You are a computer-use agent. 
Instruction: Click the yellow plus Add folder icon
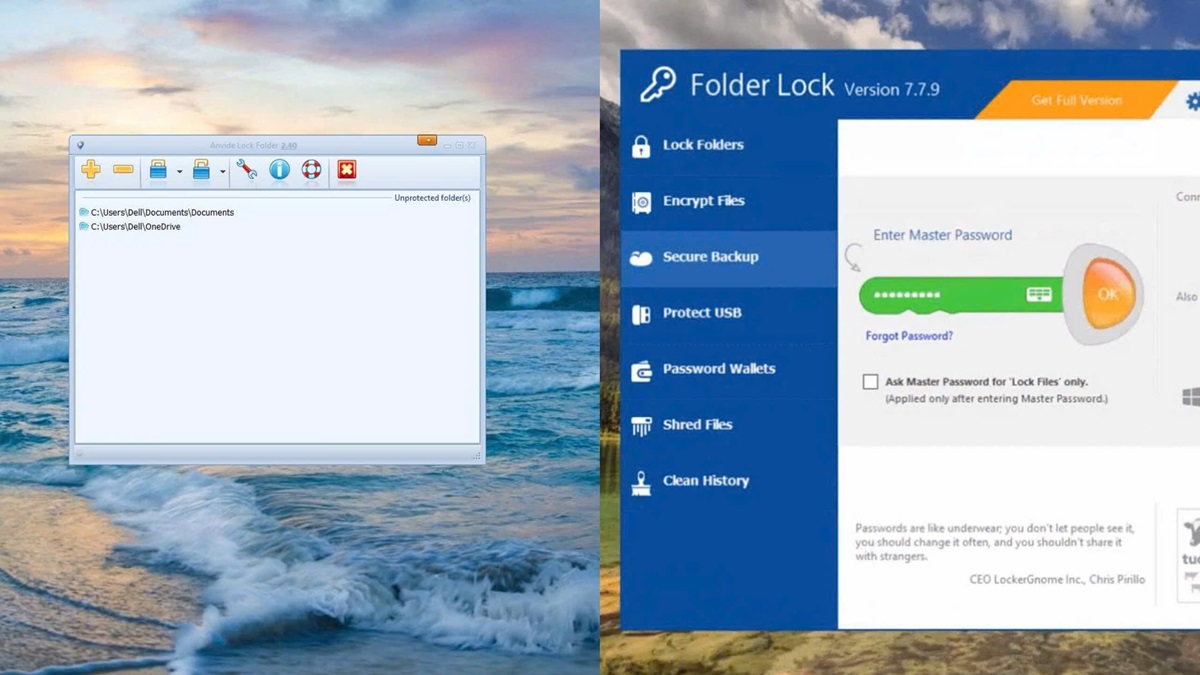pyautogui.click(x=91, y=170)
